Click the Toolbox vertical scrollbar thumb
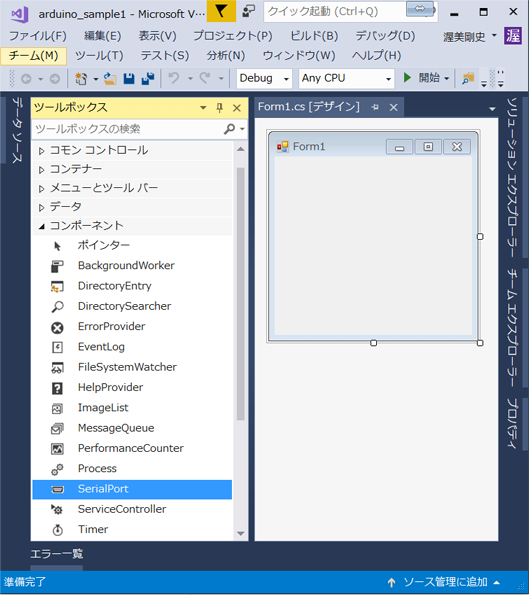This screenshot has height=595, width=529. click(241, 294)
